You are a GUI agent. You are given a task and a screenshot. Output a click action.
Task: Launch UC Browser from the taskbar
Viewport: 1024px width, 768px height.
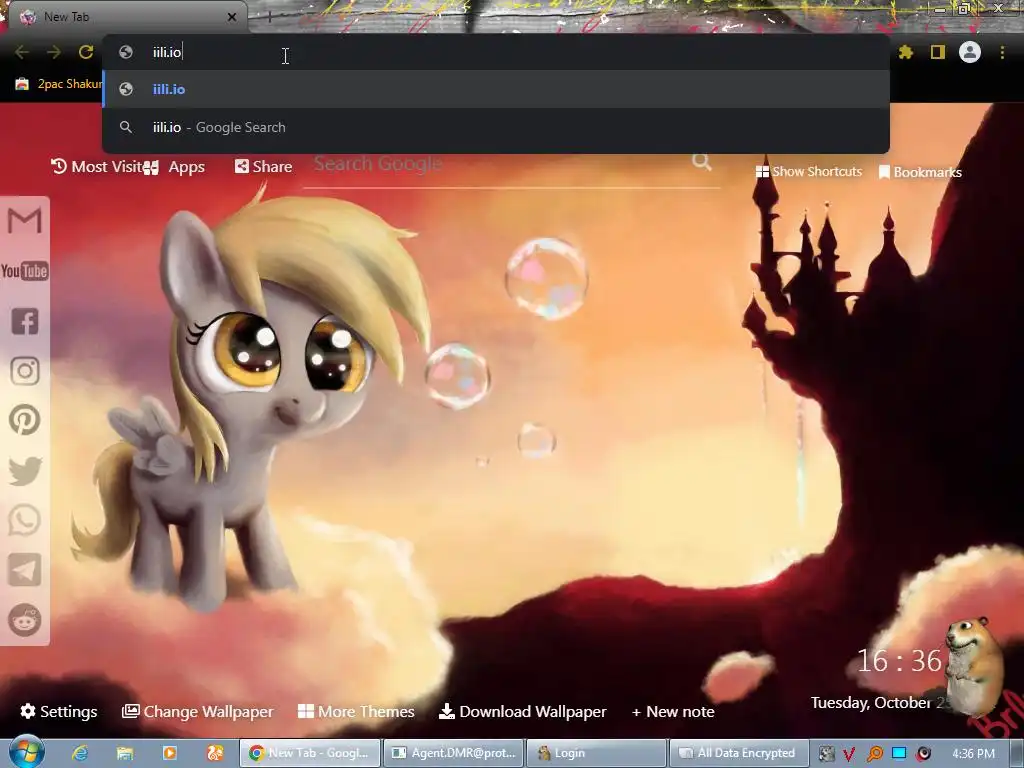tap(215, 753)
